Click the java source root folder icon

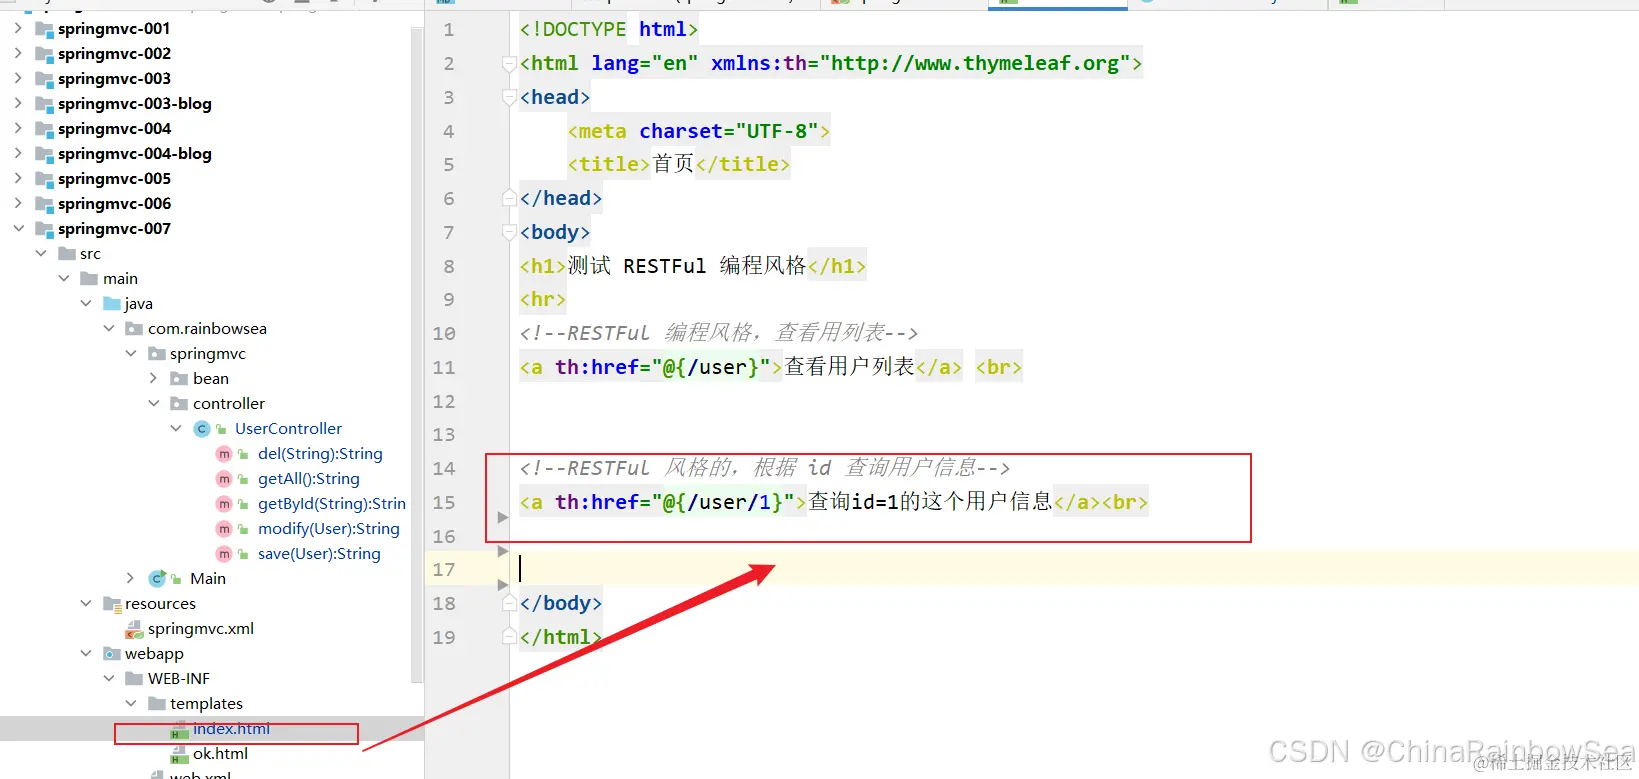[x=112, y=303]
